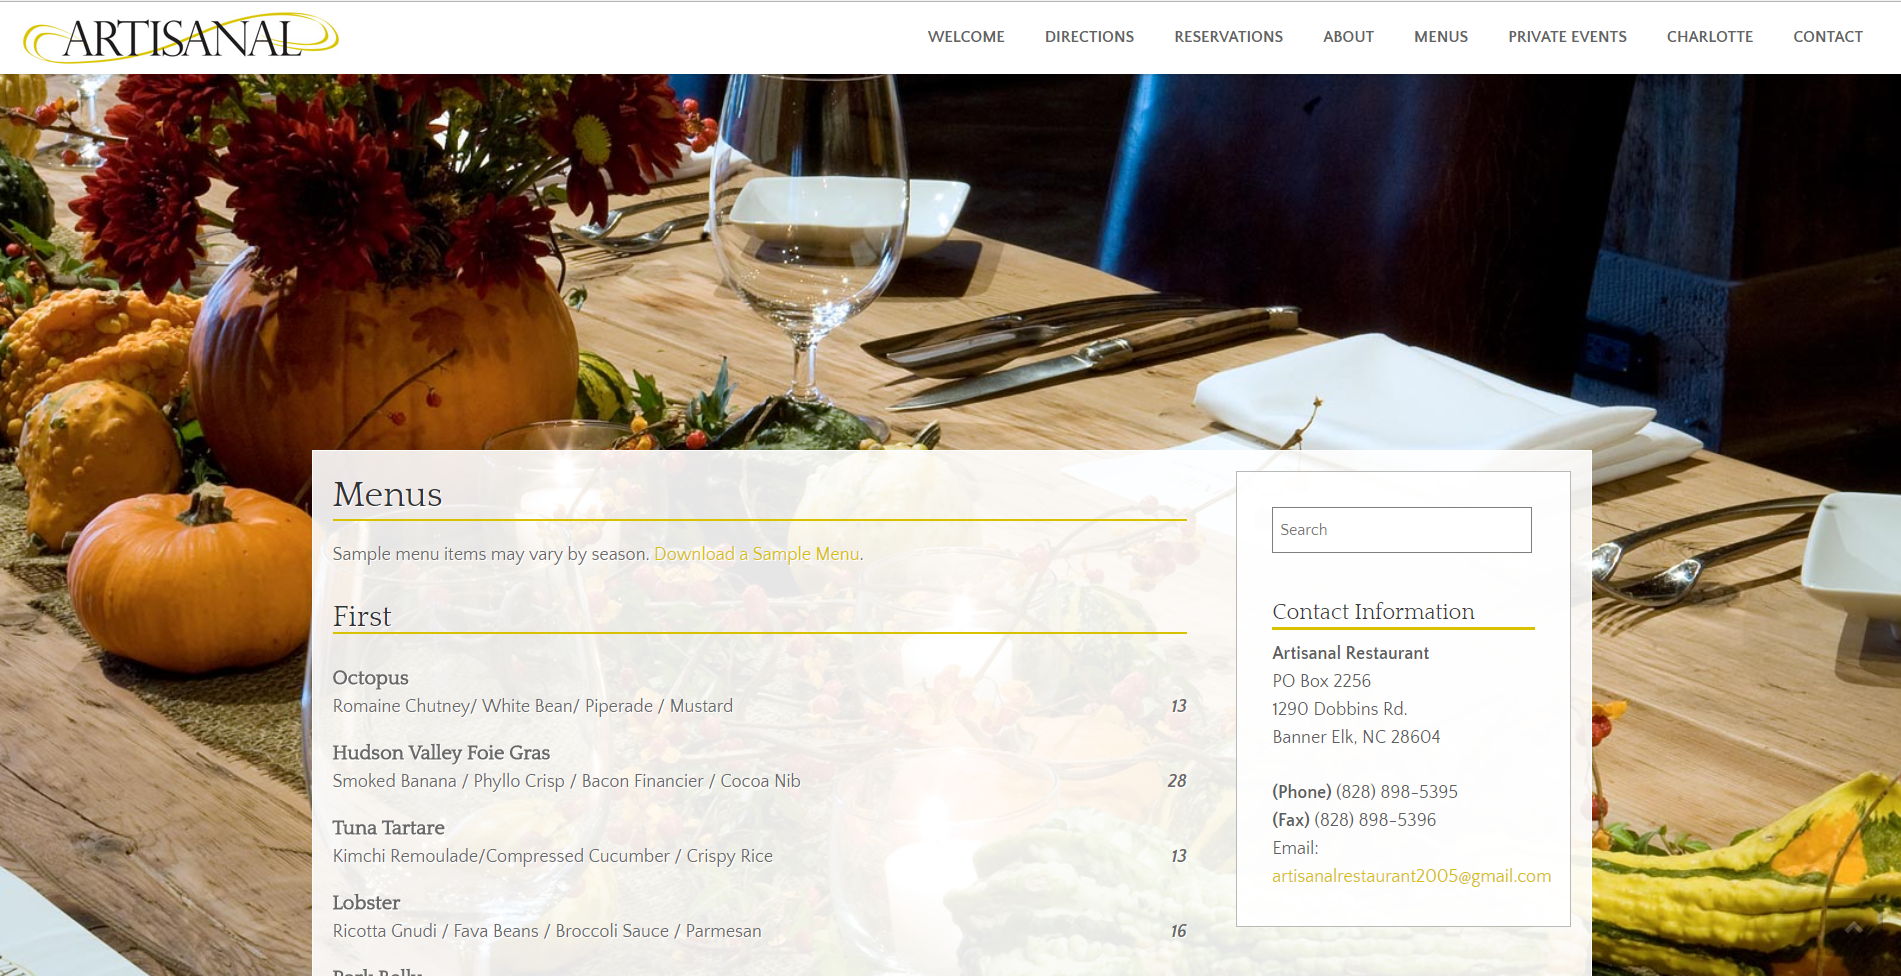Viewport: 1901px width, 976px height.
Task: Select About in the navigation bar
Action: (1348, 37)
